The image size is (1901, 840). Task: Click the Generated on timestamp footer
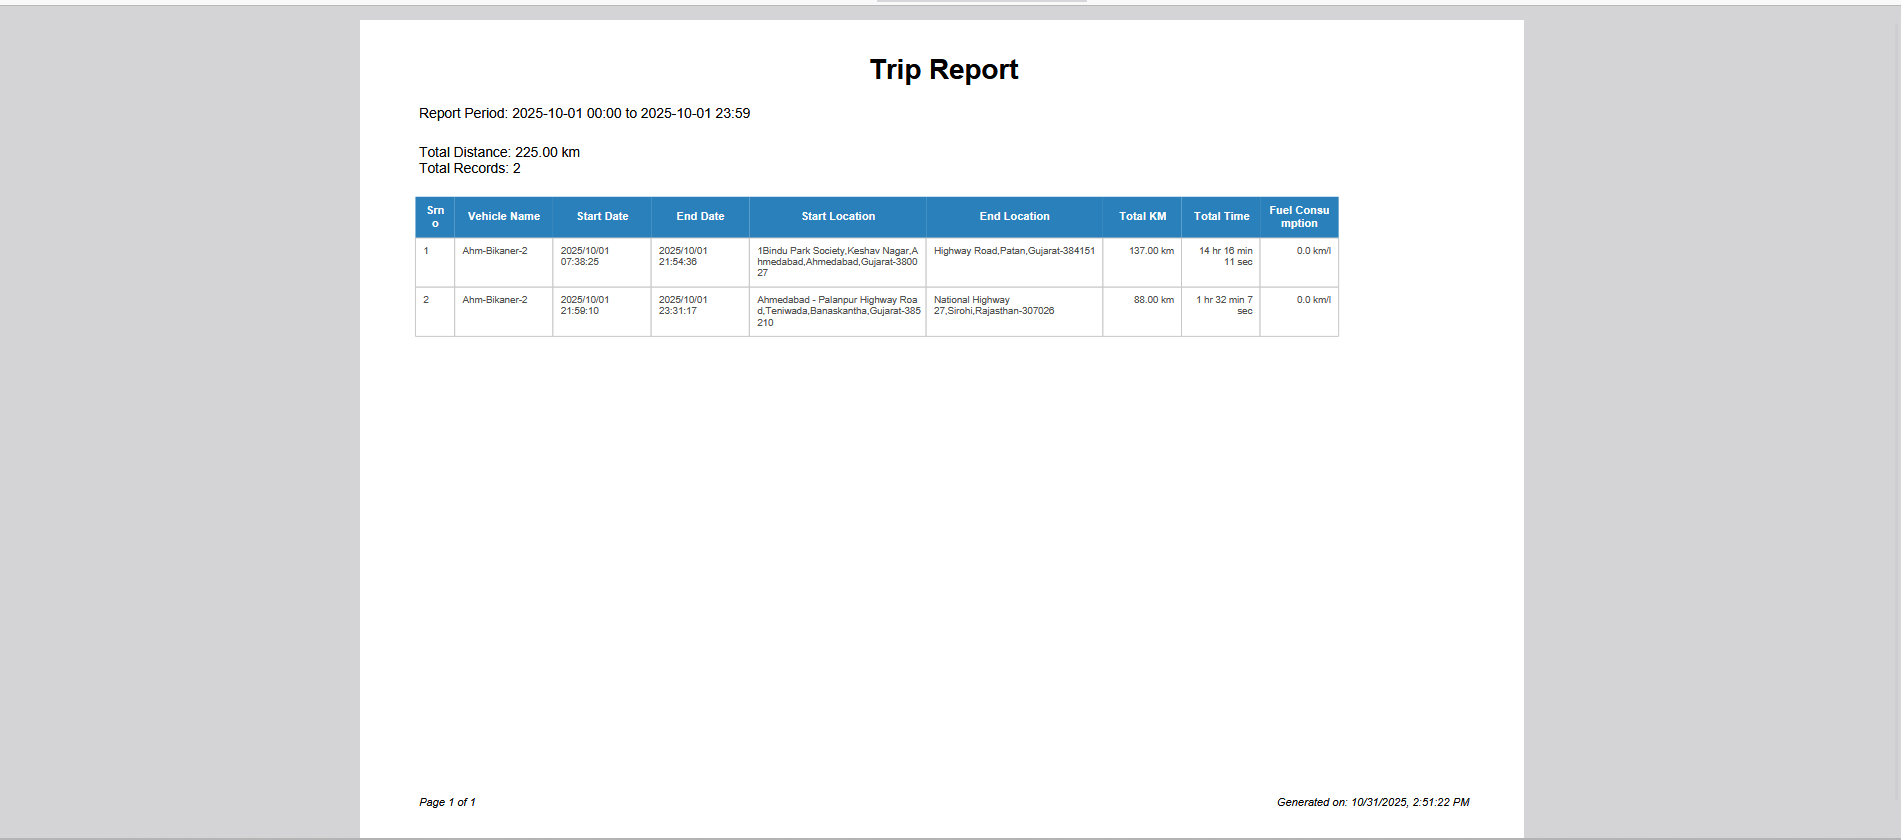coord(1372,803)
